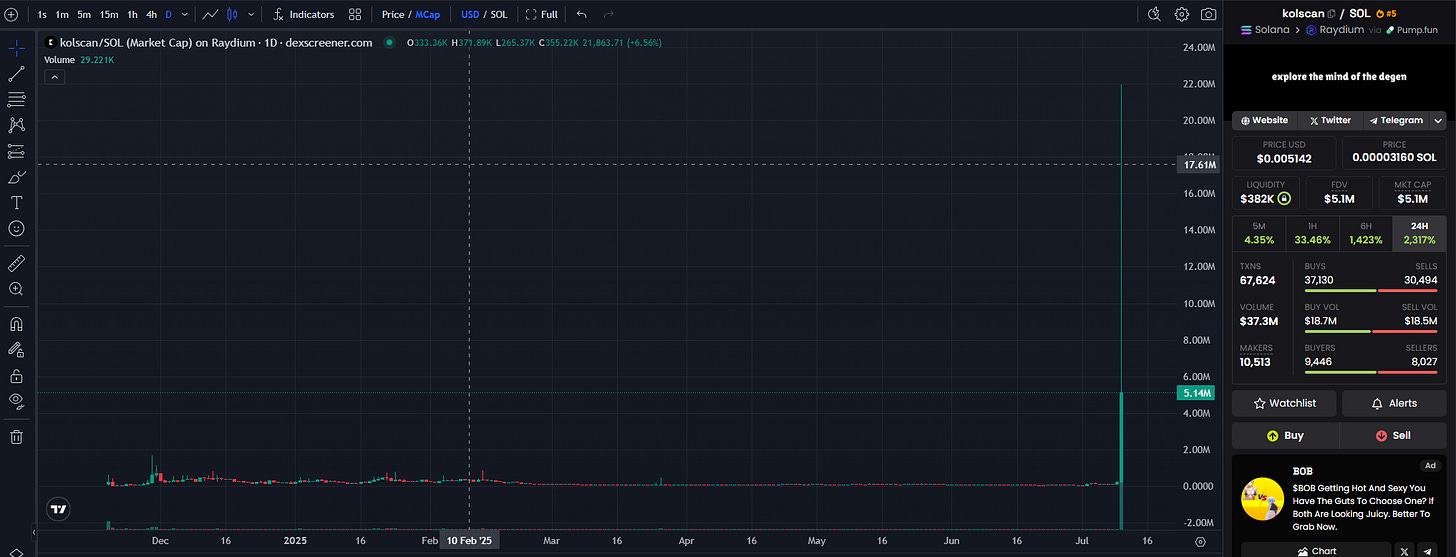This screenshot has width=1456, height=557.
Task: Switch denomination to USD
Action: point(470,15)
